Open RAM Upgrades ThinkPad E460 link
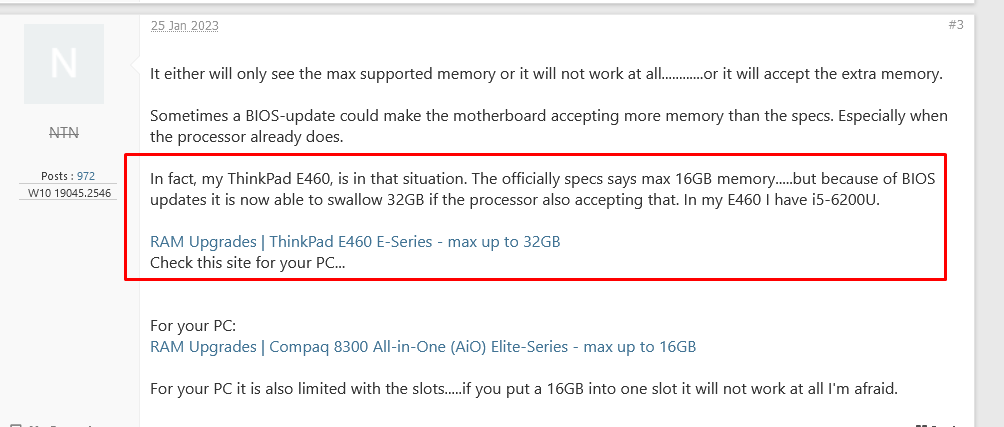Viewport: 1004px width, 427px height. click(355, 242)
